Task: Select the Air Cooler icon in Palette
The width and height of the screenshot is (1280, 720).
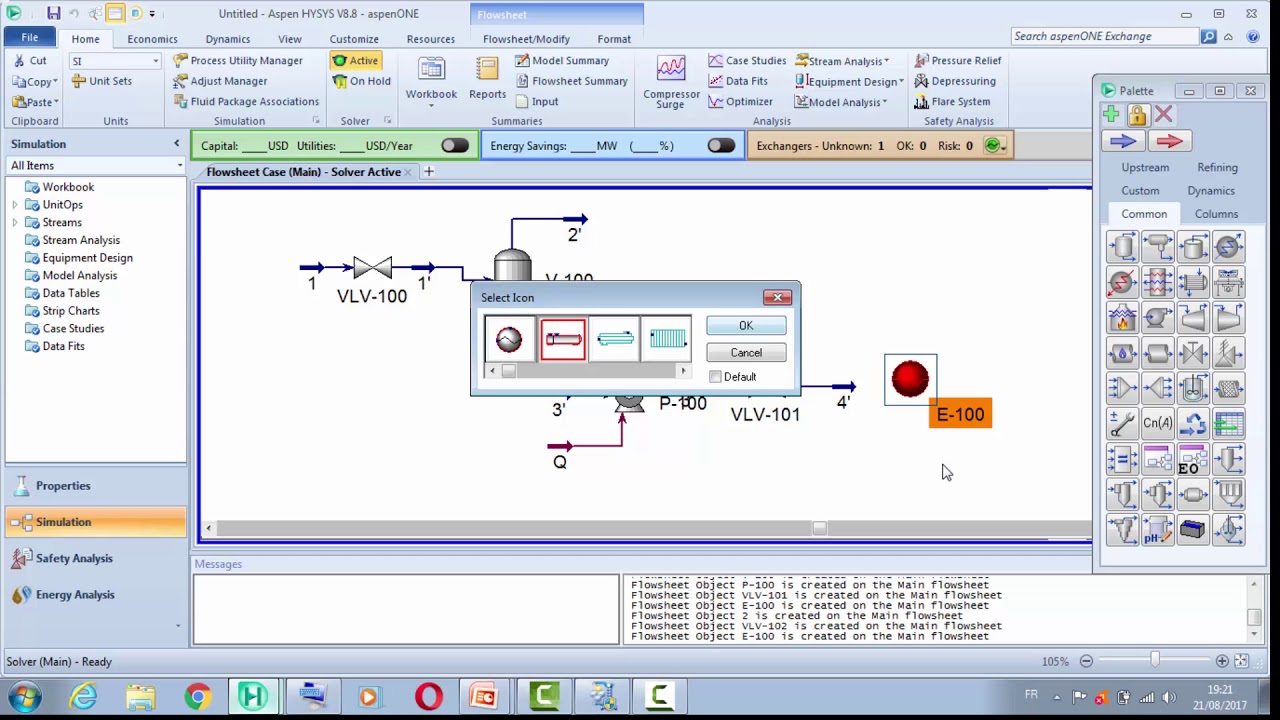Action: pos(1229,282)
